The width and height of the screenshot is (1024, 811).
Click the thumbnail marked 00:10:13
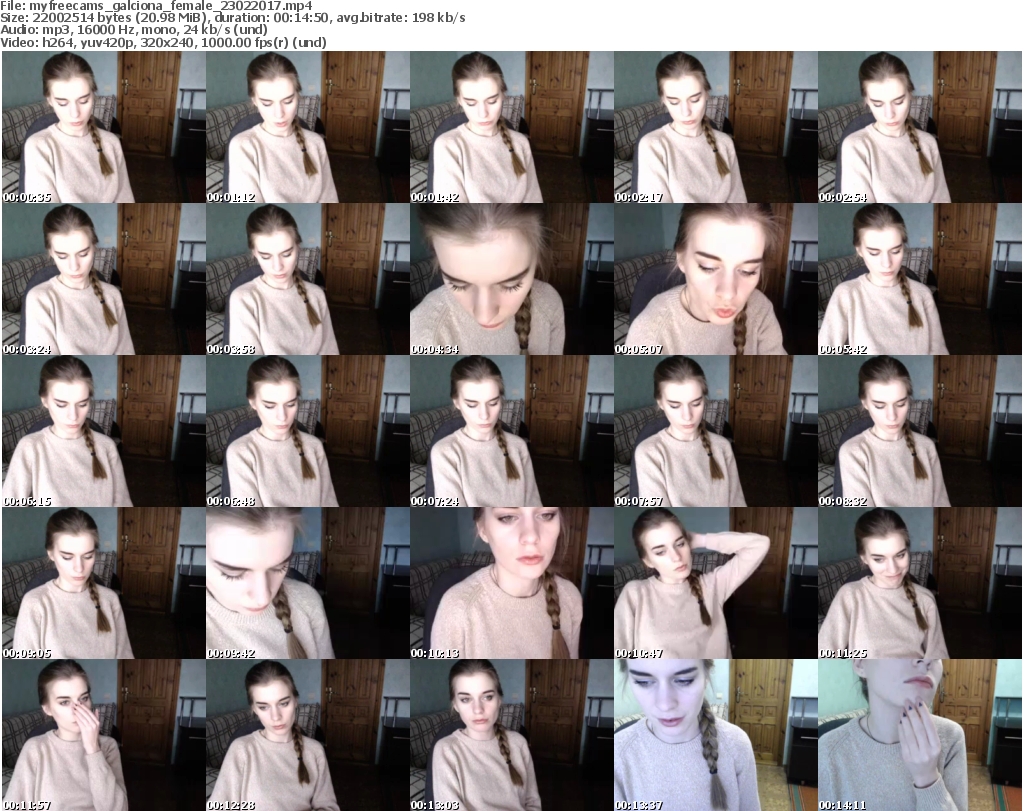coord(511,584)
